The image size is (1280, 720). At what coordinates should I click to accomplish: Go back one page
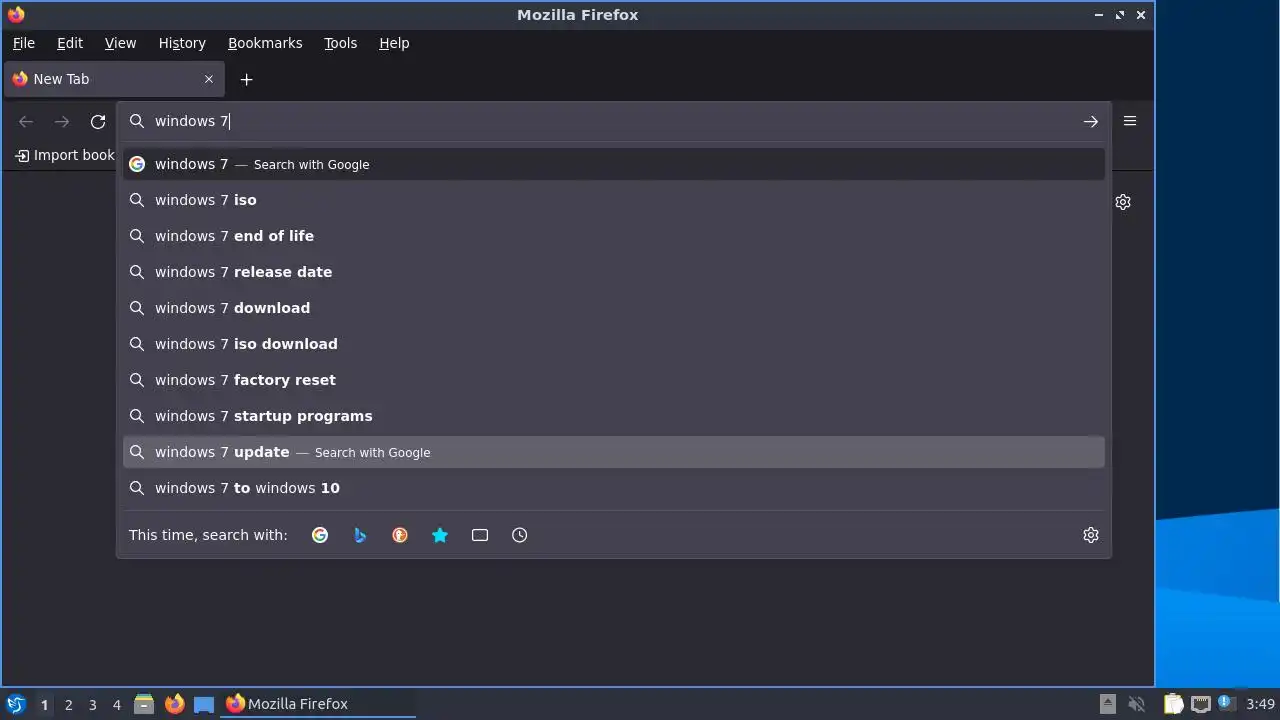coord(26,121)
